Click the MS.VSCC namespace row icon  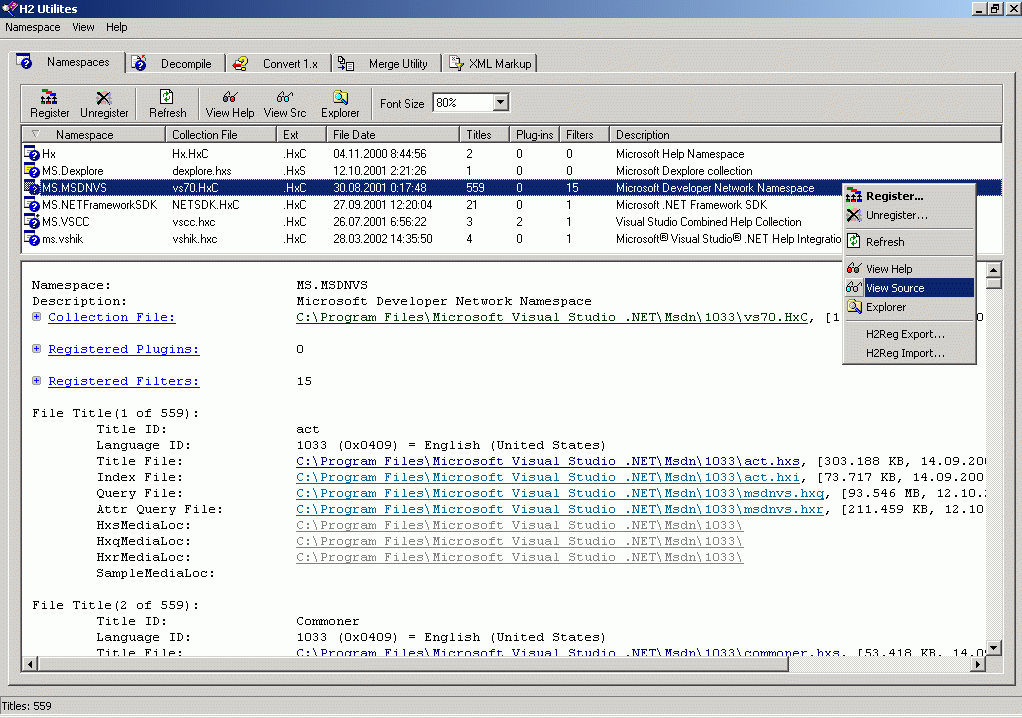click(32, 222)
